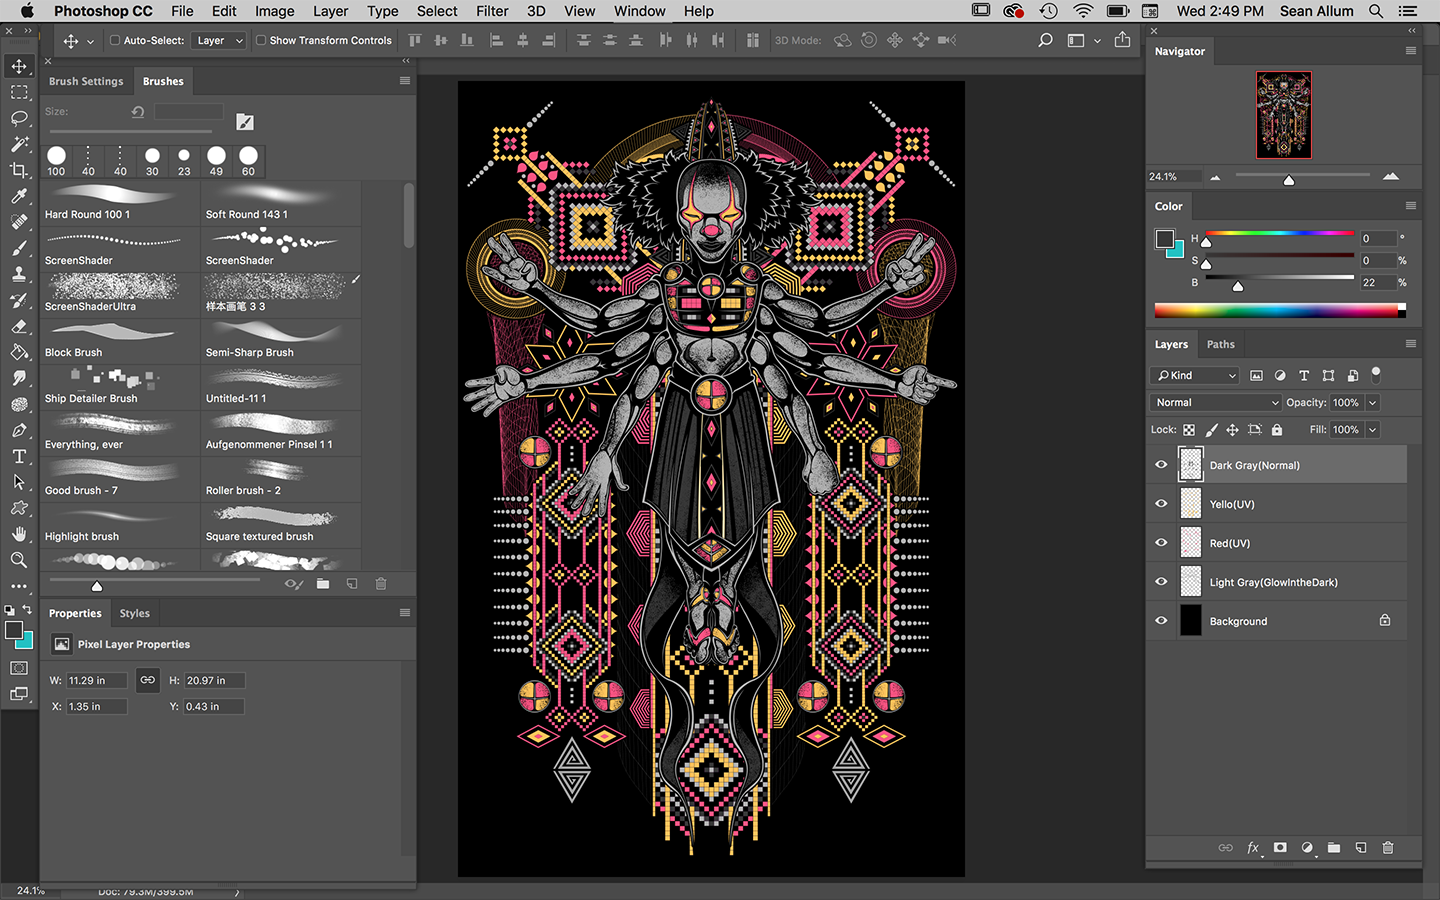Toggle the layer filter switch

(x=1376, y=374)
